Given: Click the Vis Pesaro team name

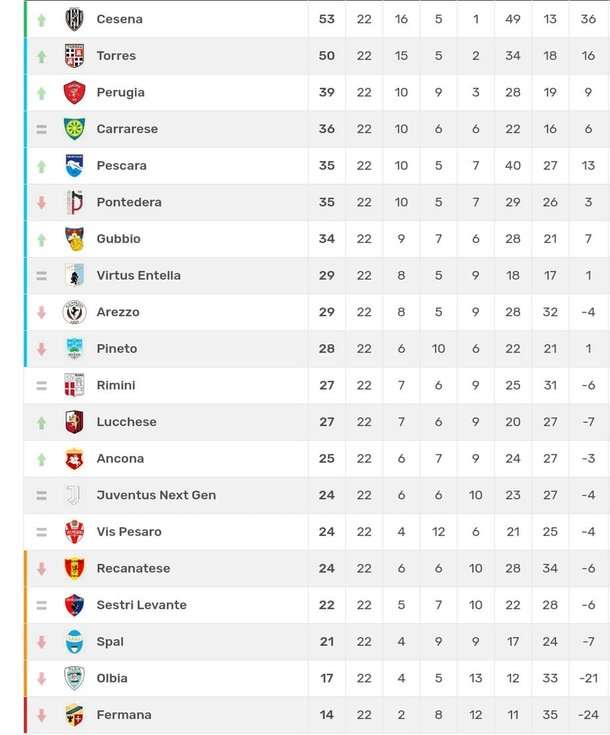Looking at the screenshot, I should 129,532.
